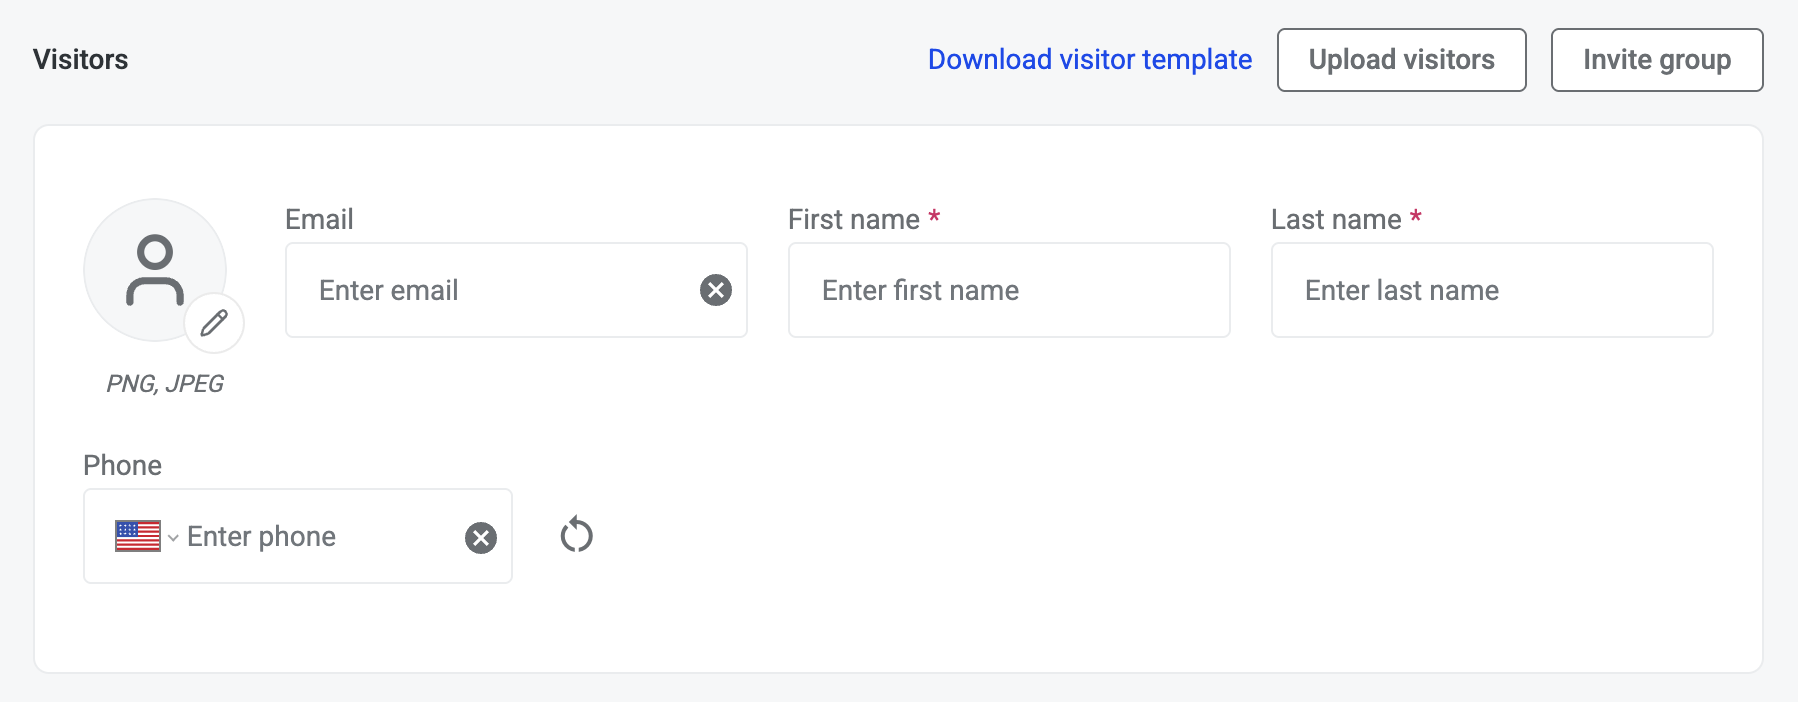
Task: Expand the country code chevron
Action: pos(174,538)
